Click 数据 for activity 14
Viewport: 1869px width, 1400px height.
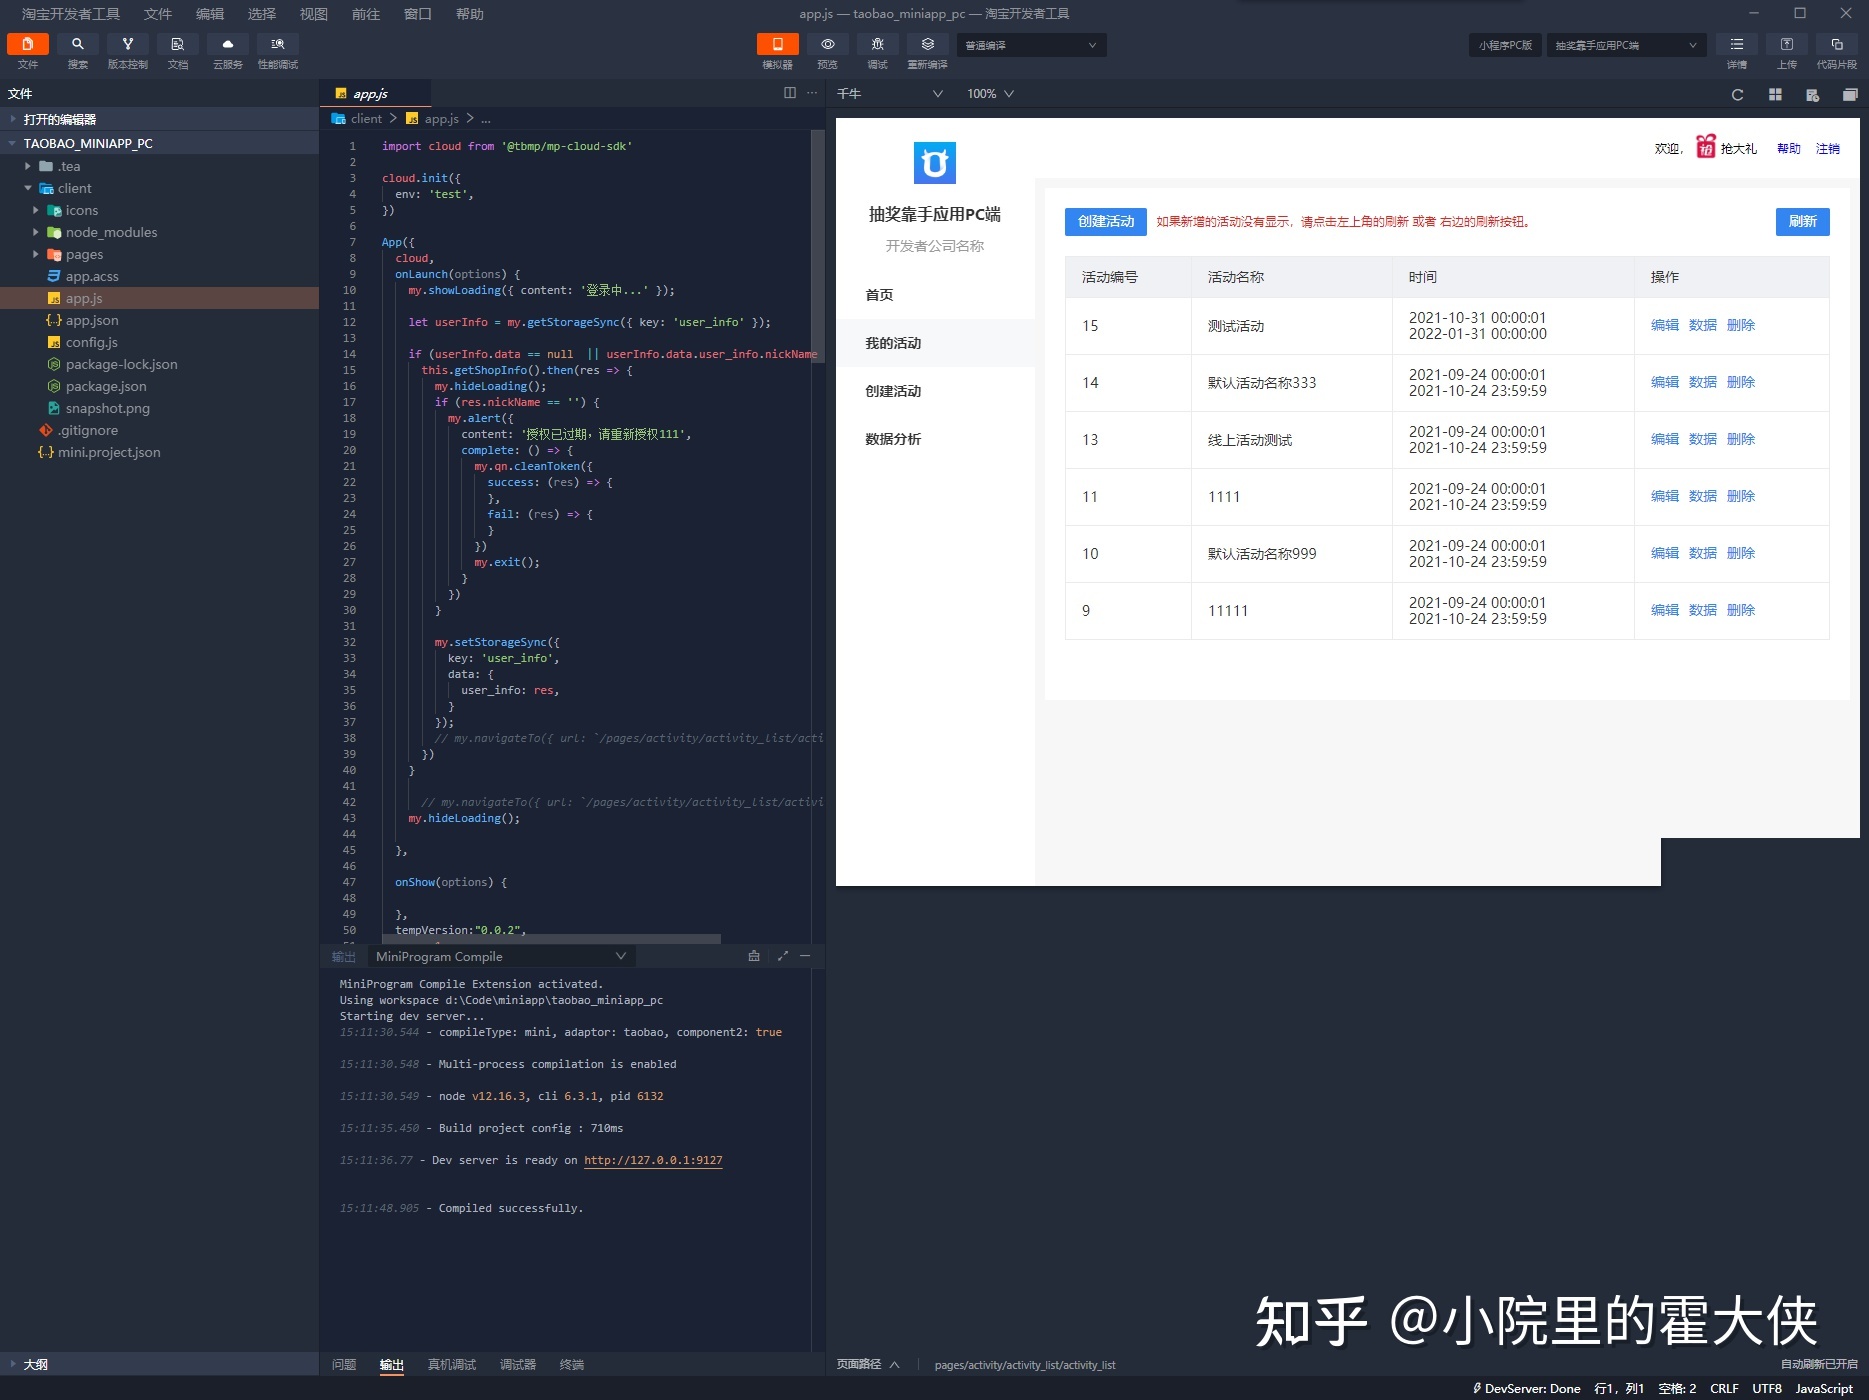tap(1702, 382)
